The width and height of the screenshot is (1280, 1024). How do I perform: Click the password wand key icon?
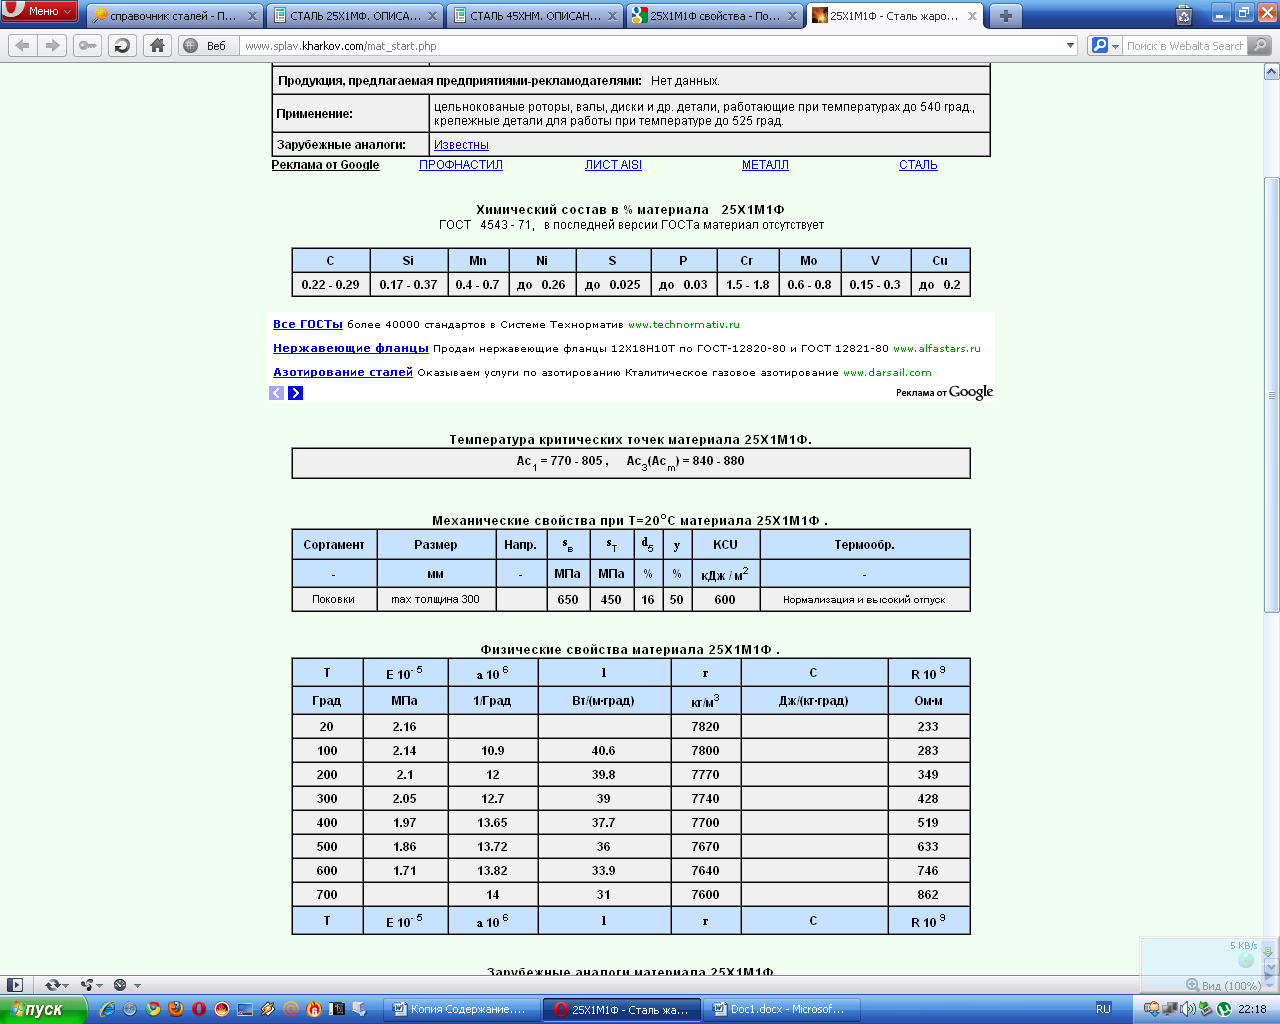coord(88,45)
